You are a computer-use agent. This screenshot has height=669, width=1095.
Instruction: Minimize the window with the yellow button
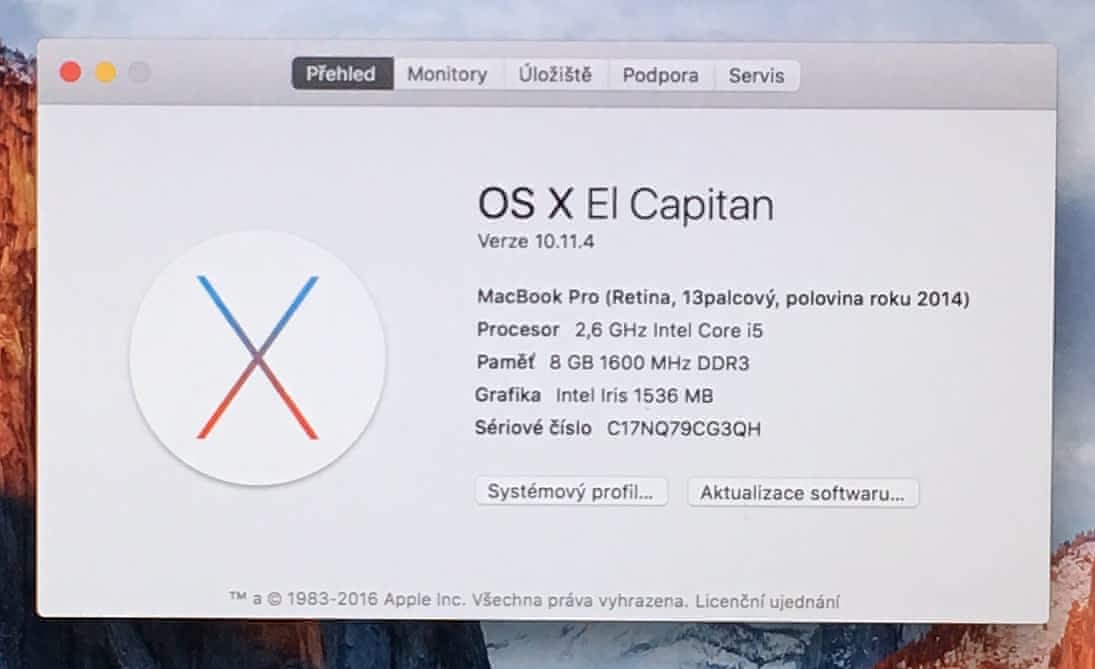tap(105, 72)
